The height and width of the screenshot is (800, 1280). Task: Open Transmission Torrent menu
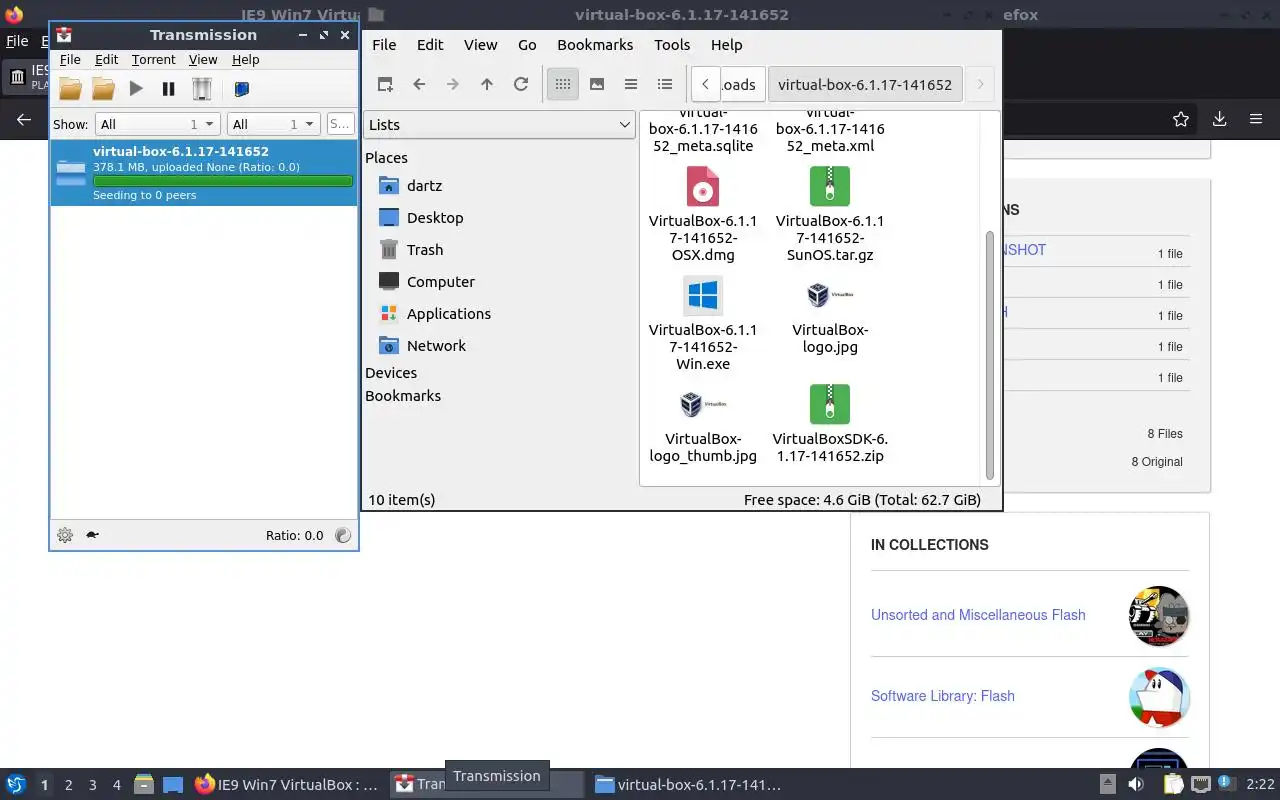click(153, 60)
